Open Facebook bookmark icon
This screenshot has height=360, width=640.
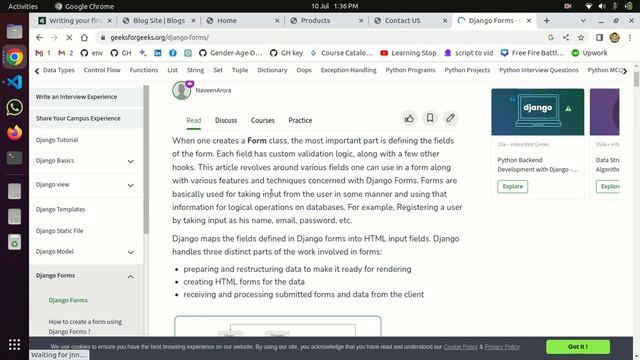pos(173,53)
